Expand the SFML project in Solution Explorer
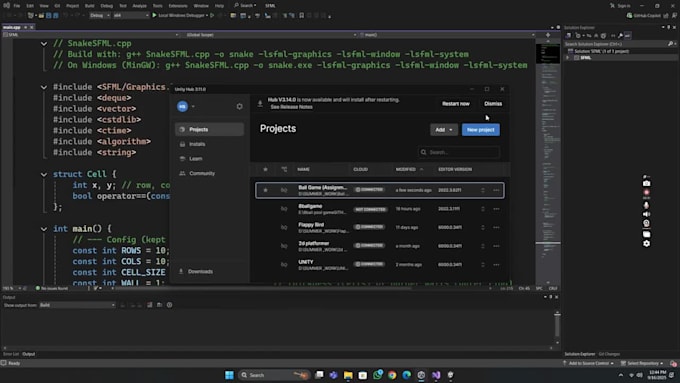Screen dimensions: 680x383 pyautogui.click(x=567, y=58)
